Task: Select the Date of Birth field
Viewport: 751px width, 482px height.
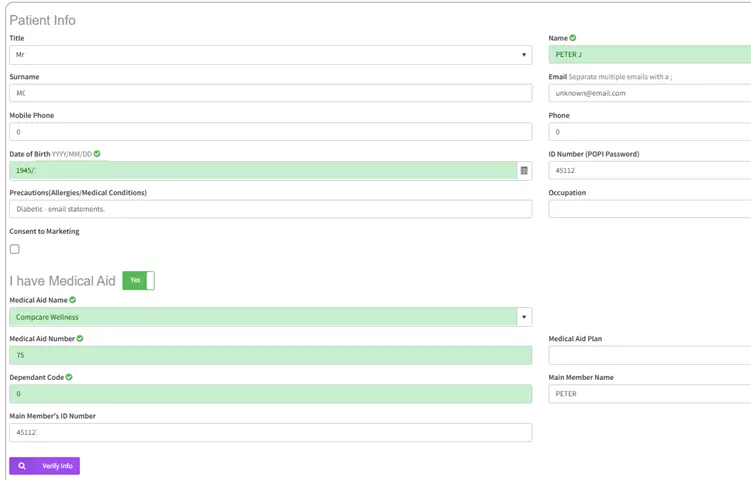Action: click(263, 171)
